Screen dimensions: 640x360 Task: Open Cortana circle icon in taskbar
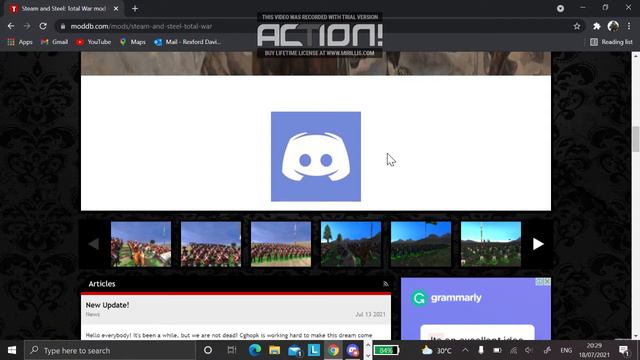point(208,350)
